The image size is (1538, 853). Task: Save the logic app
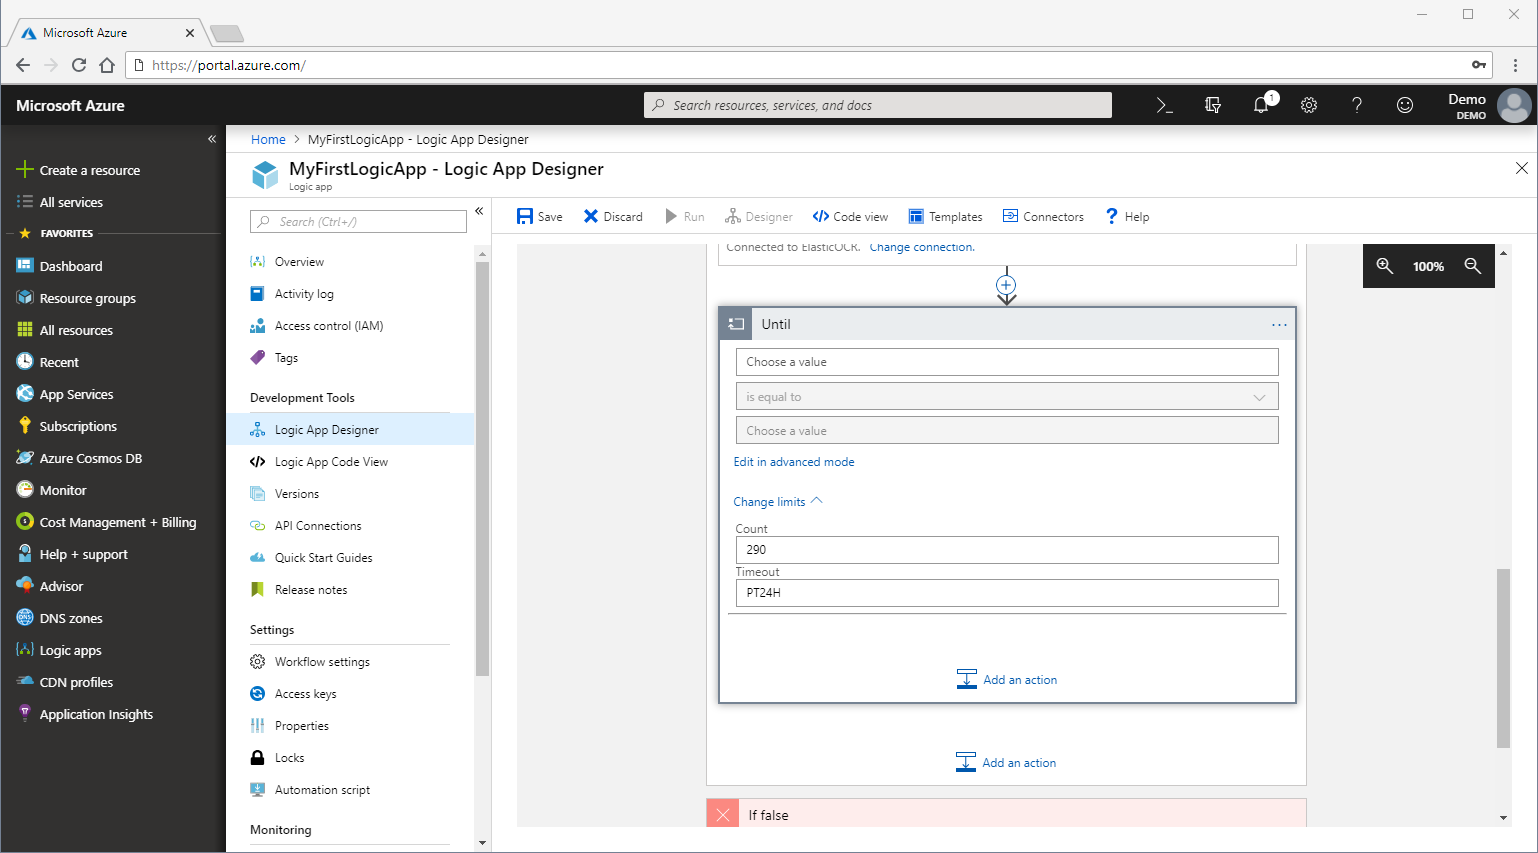point(539,216)
